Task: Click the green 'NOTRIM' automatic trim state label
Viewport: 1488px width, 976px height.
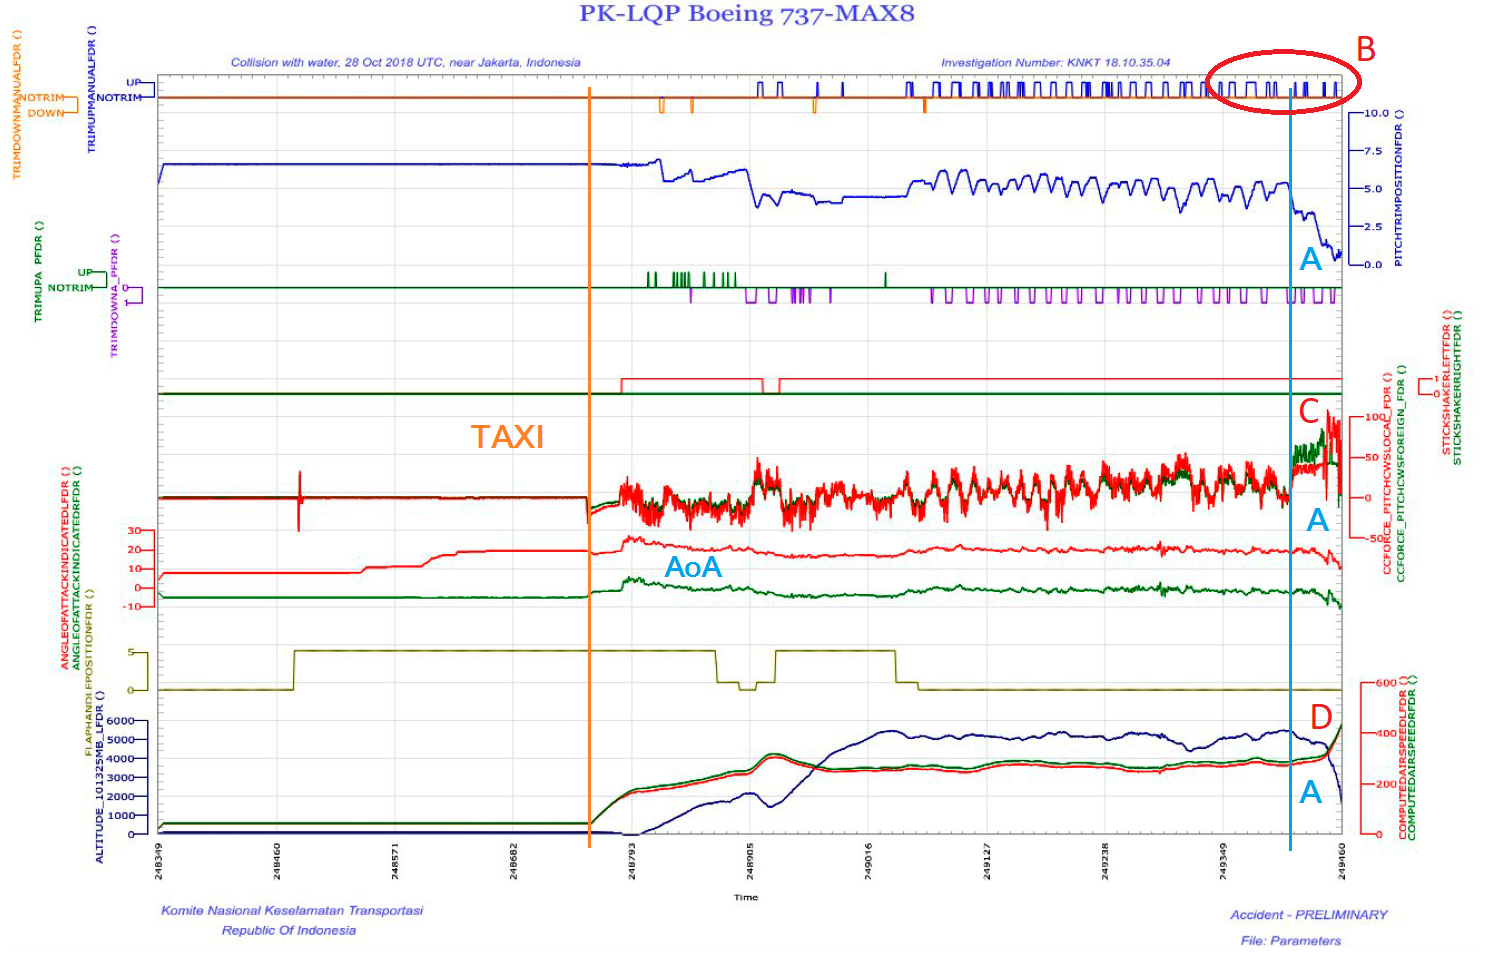Action: pyautogui.click(x=71, y=287)
